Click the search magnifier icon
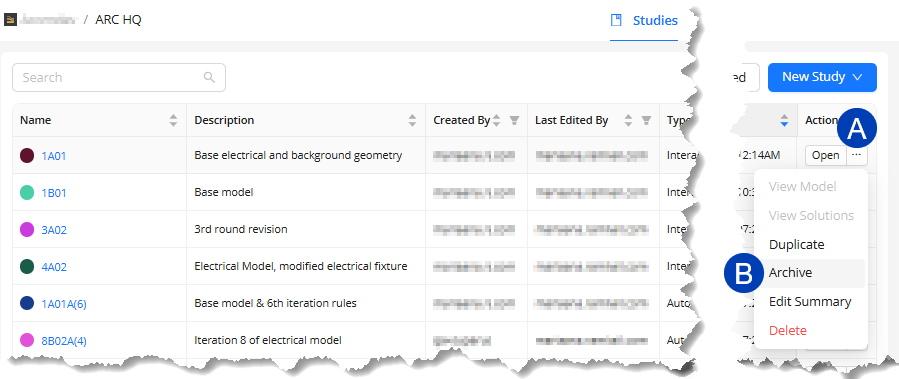 (x=209, y=77)
